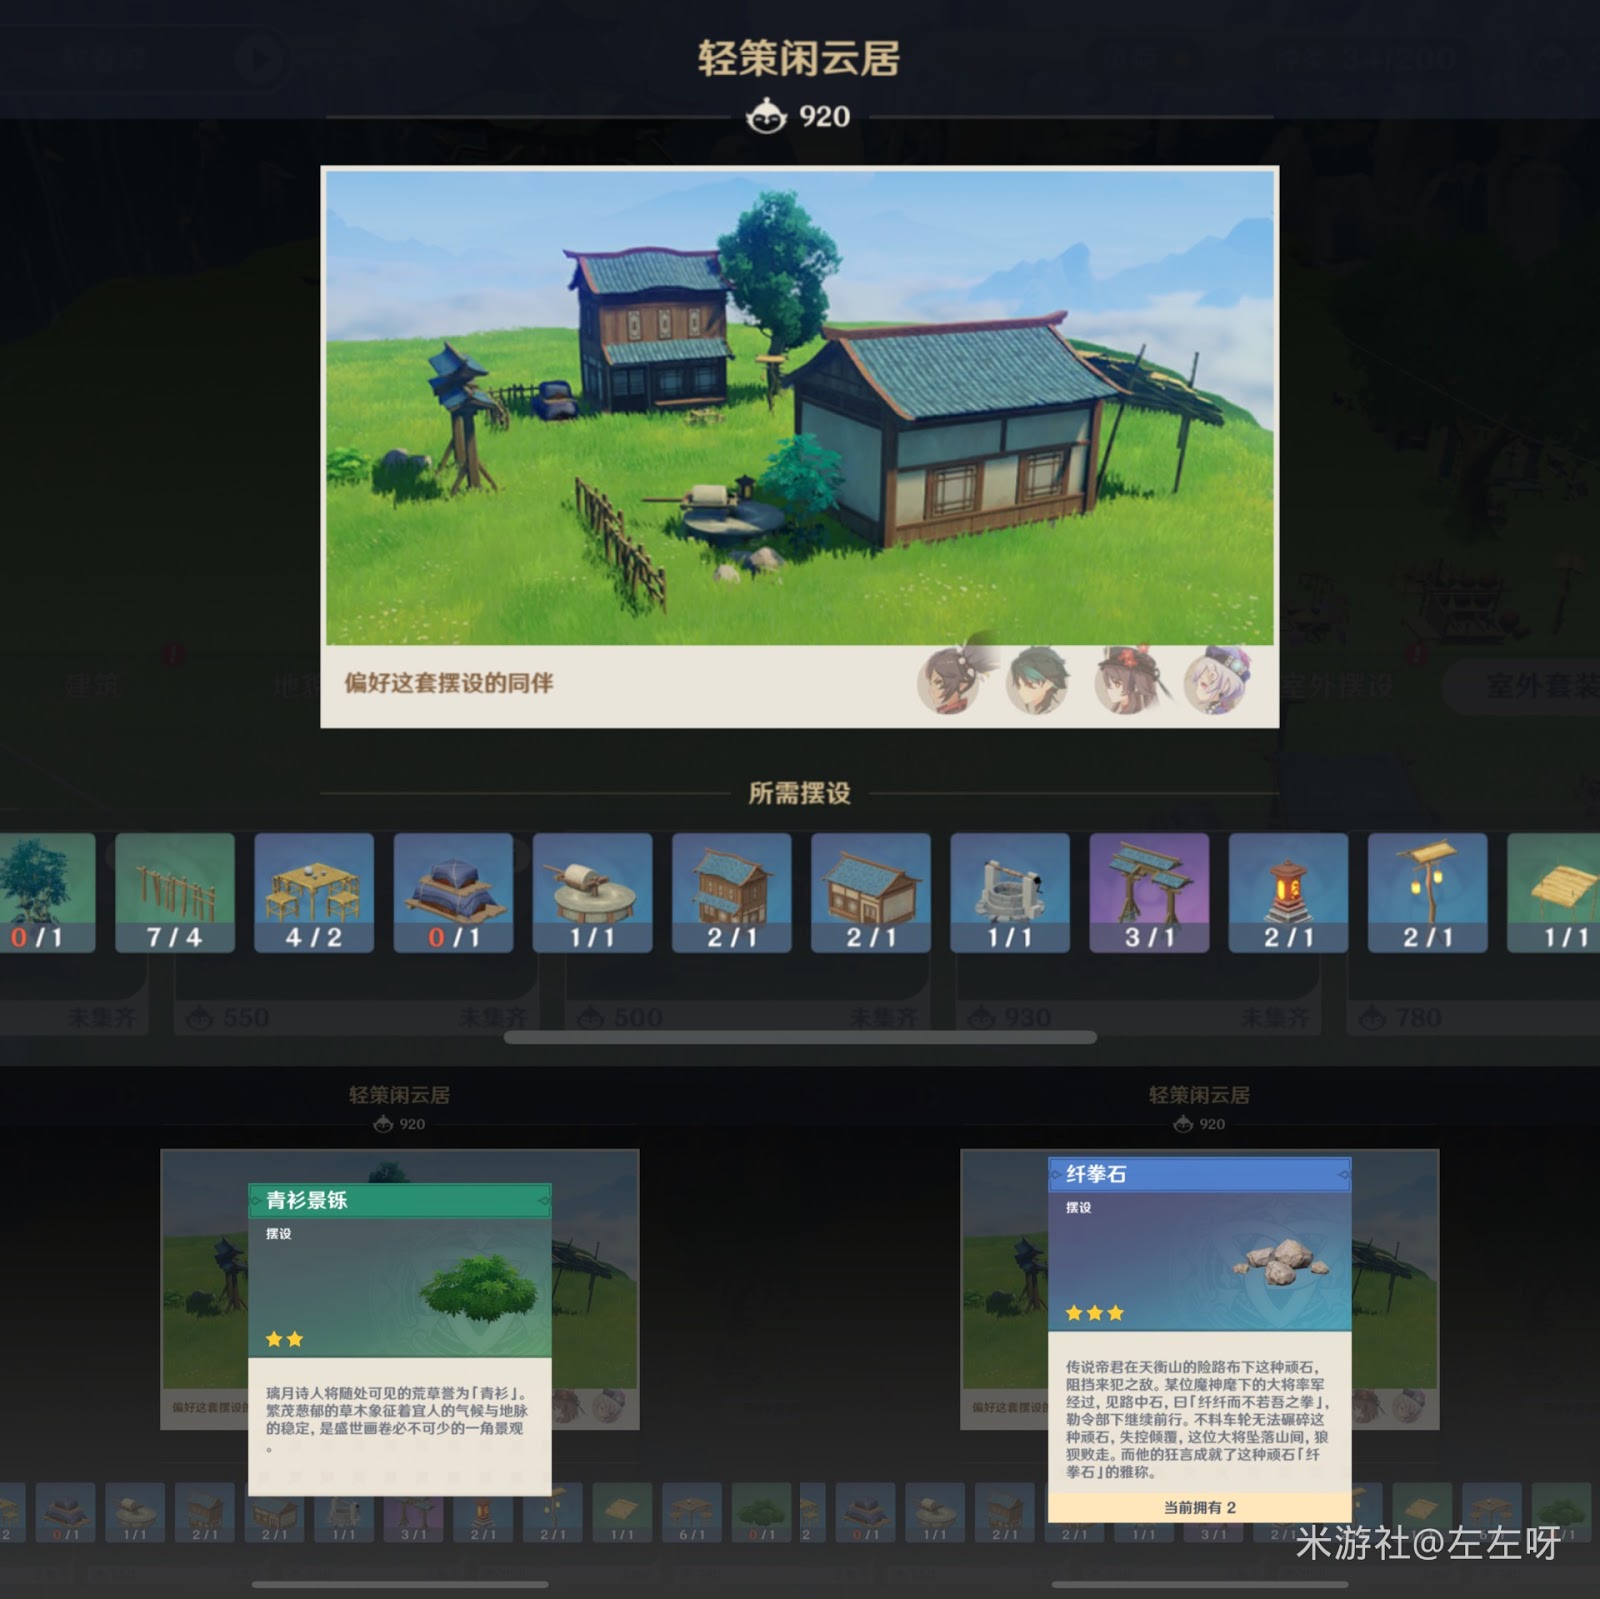1600x1599 pixels.
Task: Click the left panel's bottom horizontal scrollbar
Action: (400, 1584)
